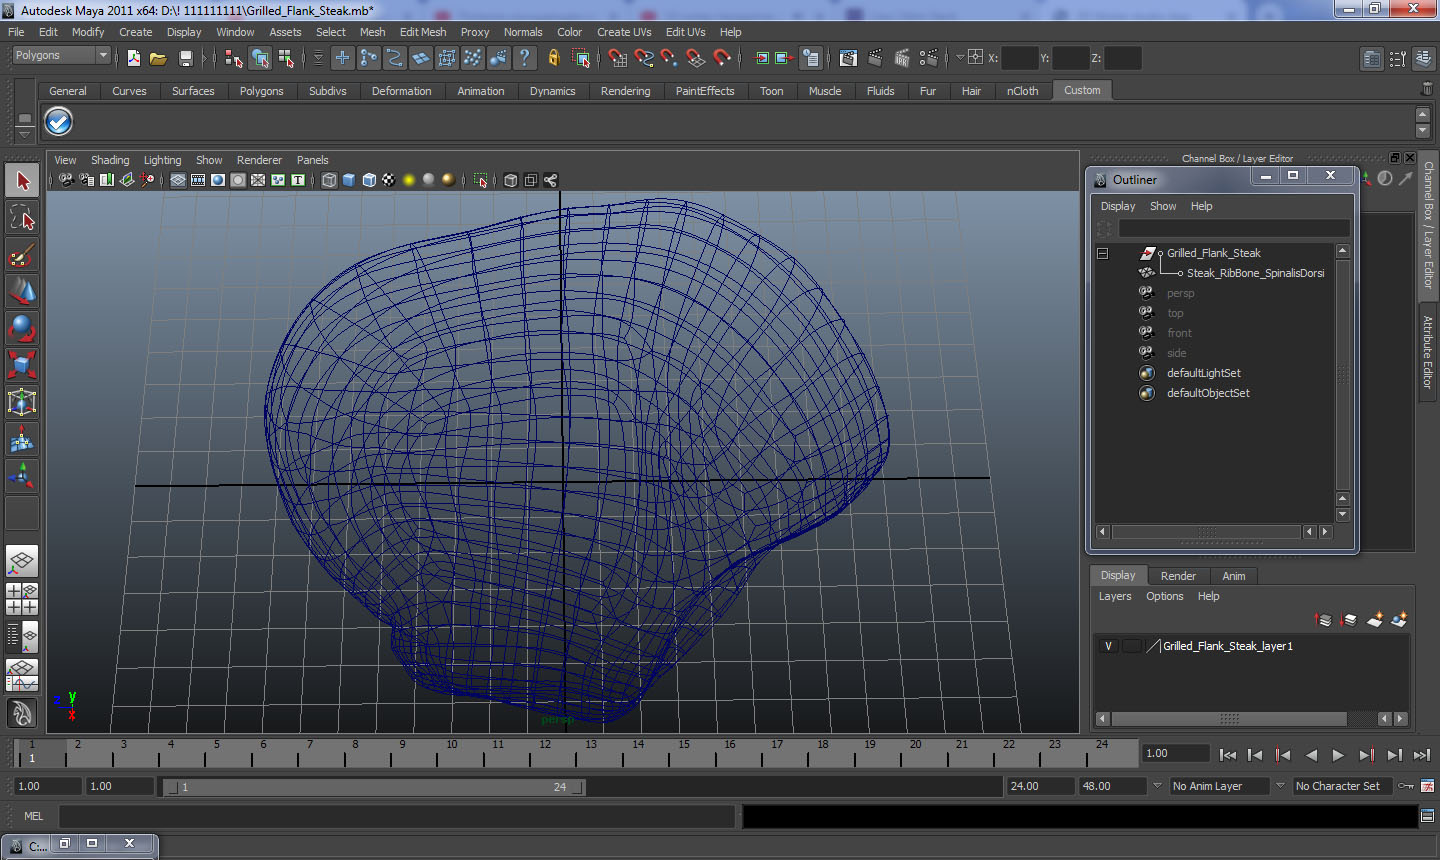Select the arrow Select tool
Image resolution: width=1440 pixels, height=860 pixels.
click(x=22, y=181)
